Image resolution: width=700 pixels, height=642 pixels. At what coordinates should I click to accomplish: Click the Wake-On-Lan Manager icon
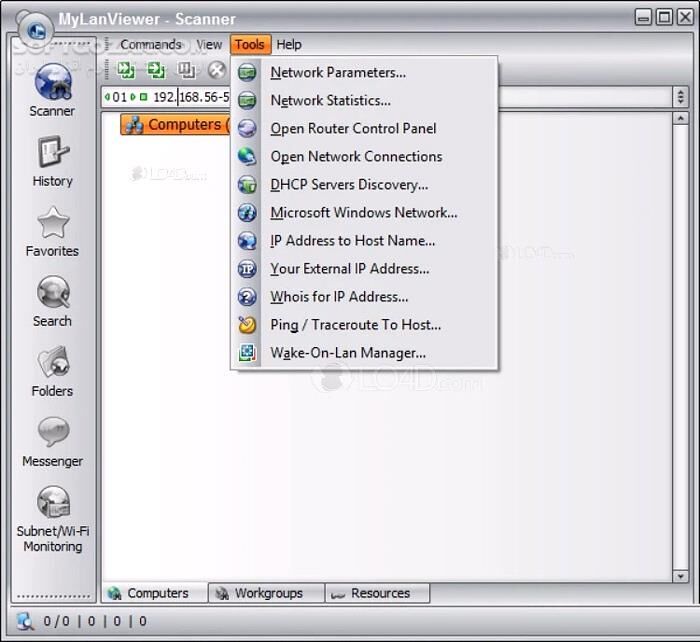pos(247,353)
